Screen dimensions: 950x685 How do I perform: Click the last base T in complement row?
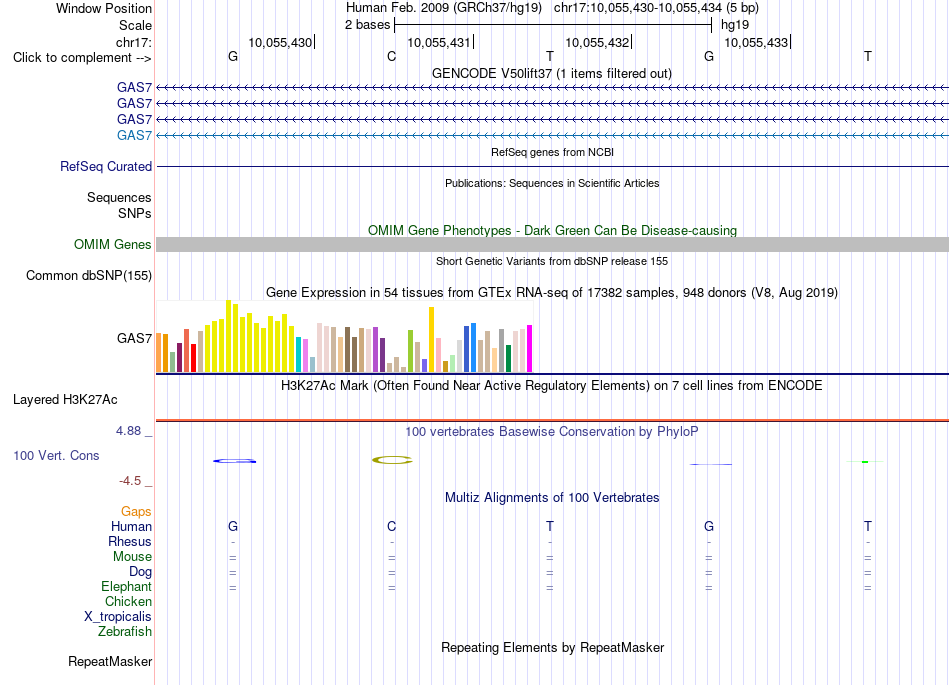point(868,57)
